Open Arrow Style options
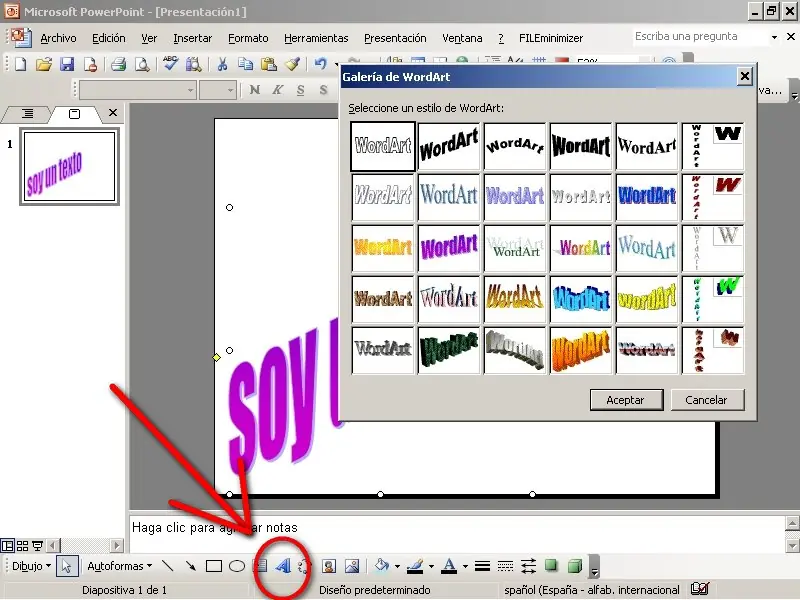800x600 pixels. (x=528, y=566)
